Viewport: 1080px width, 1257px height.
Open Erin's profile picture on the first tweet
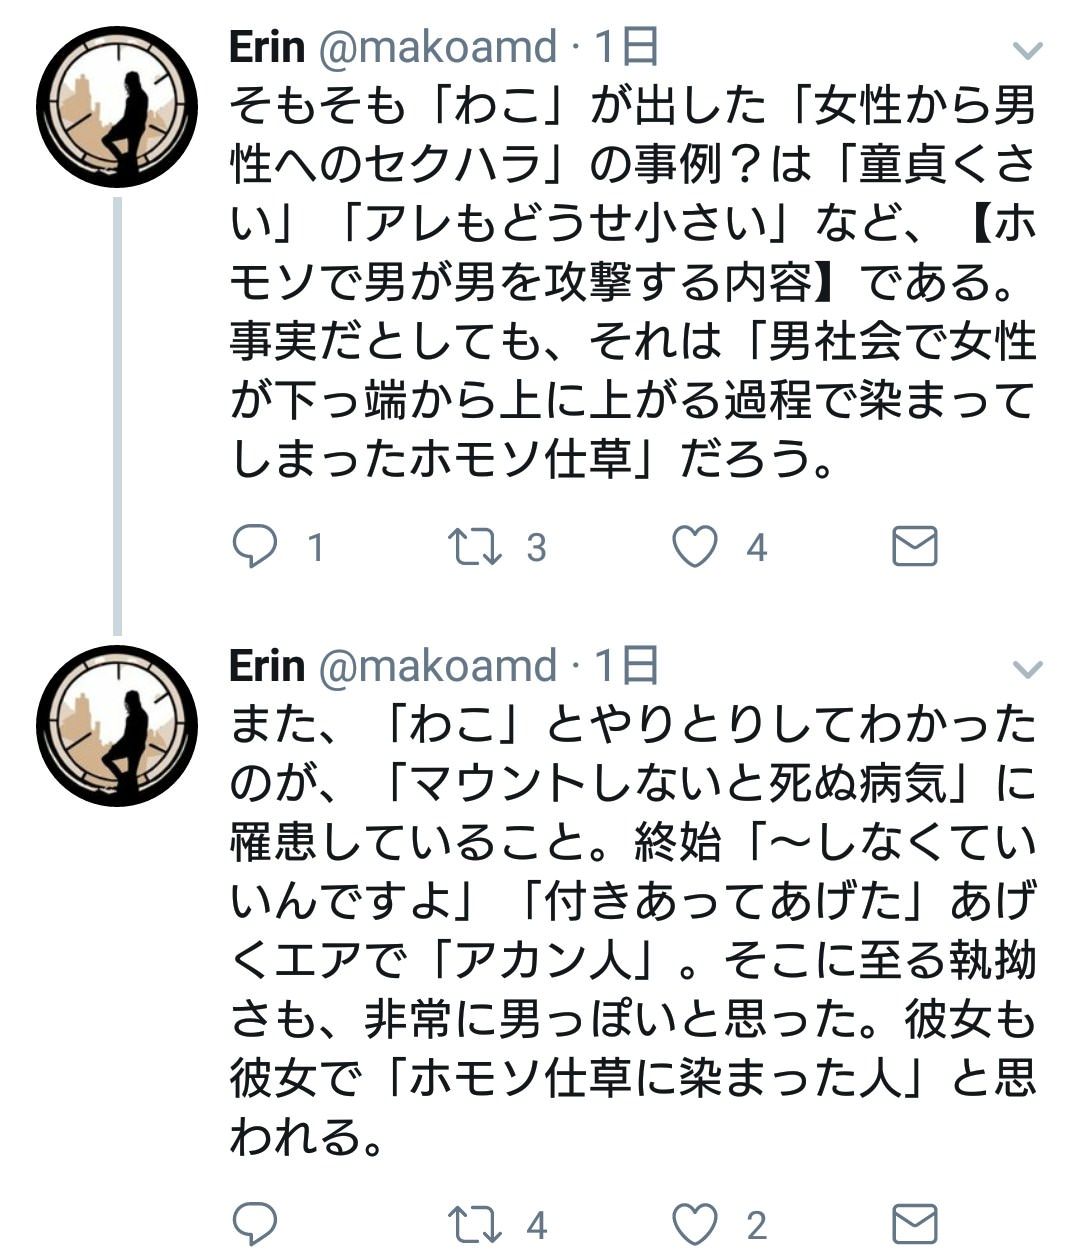pyautogui.click(x=117, y=107)
